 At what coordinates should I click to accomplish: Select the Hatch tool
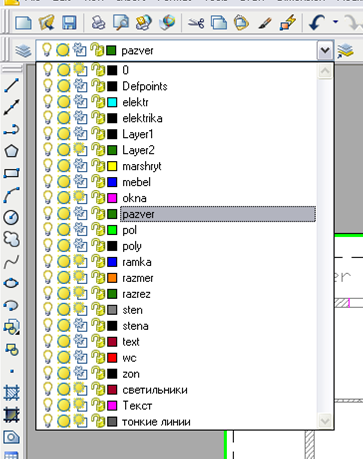pos(11,393)
